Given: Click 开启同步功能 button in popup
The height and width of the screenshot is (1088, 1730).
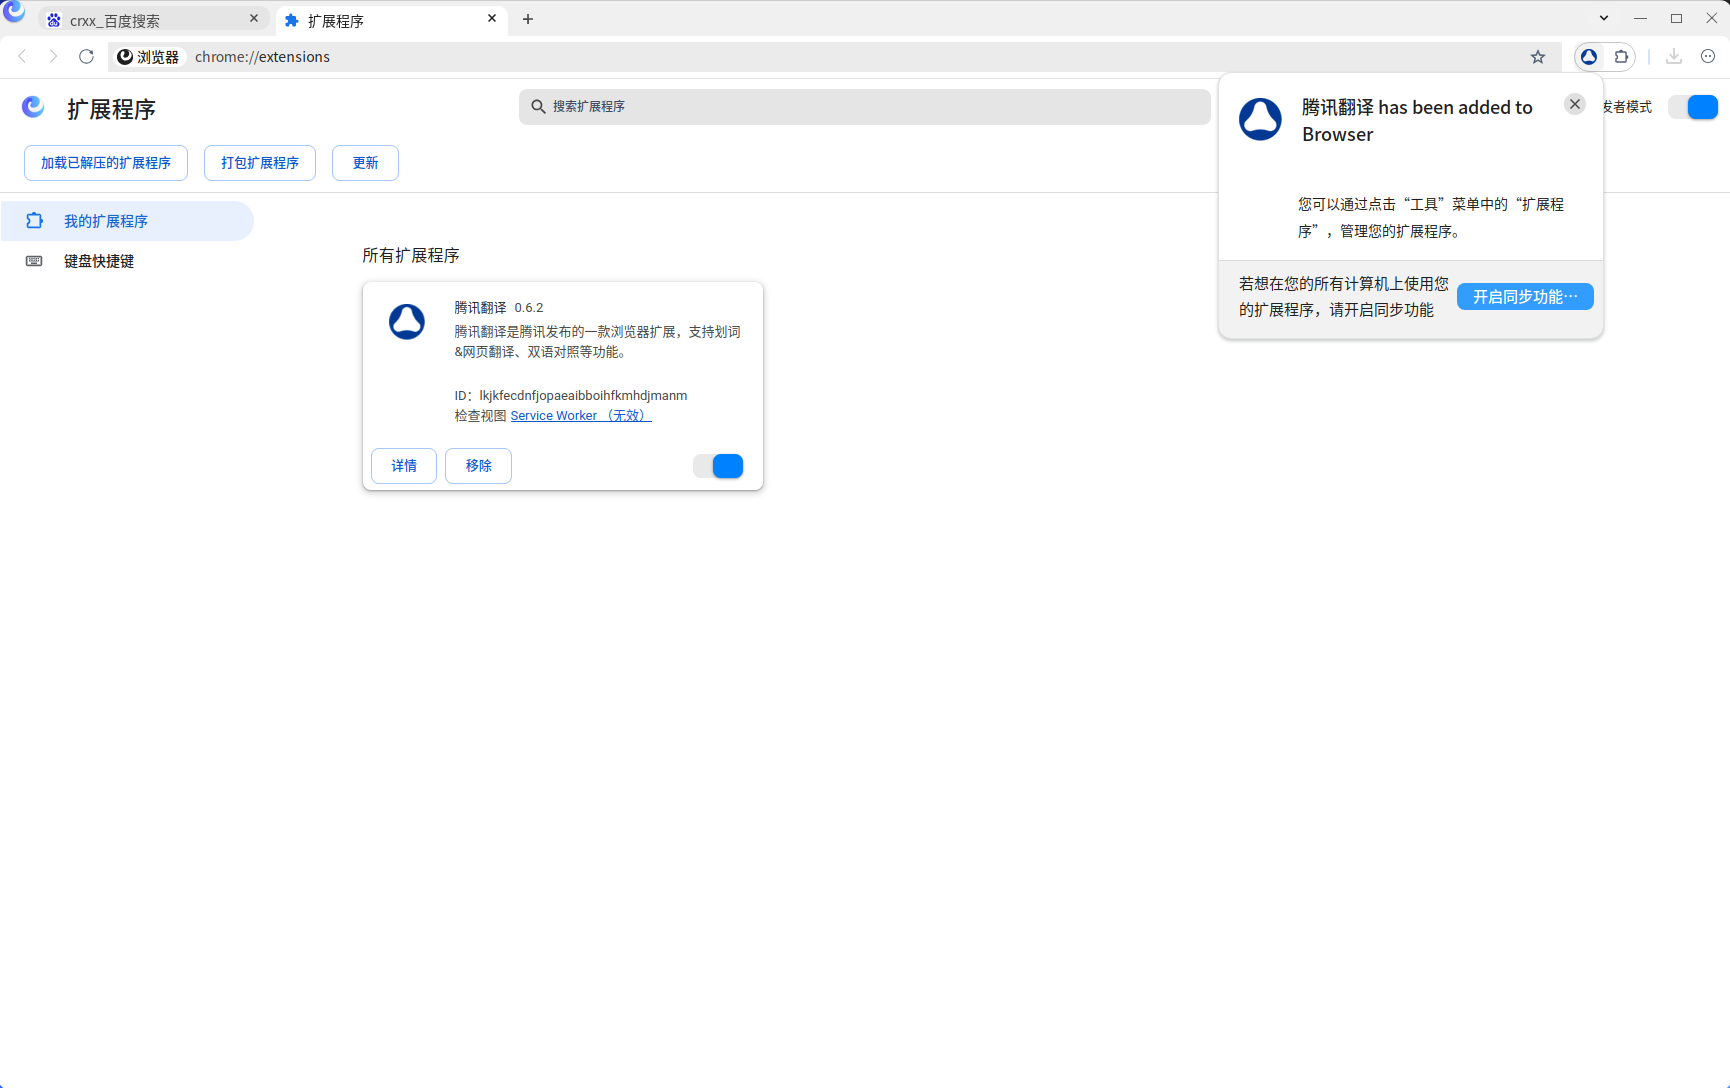Looking at the screenshot, I should 1525,297.
